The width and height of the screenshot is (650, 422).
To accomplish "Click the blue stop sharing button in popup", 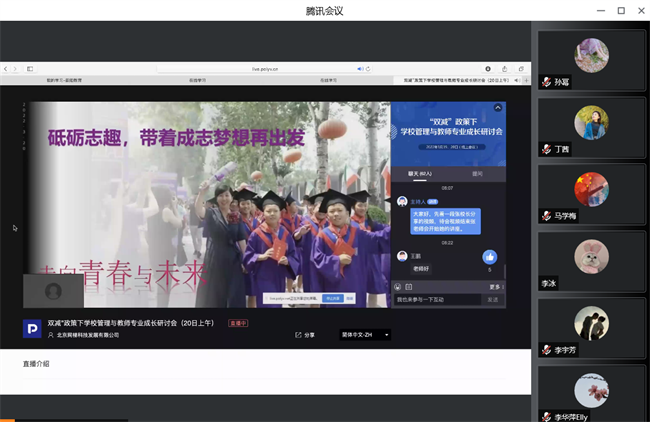I will pyautogui.click(x=333, y=298).
